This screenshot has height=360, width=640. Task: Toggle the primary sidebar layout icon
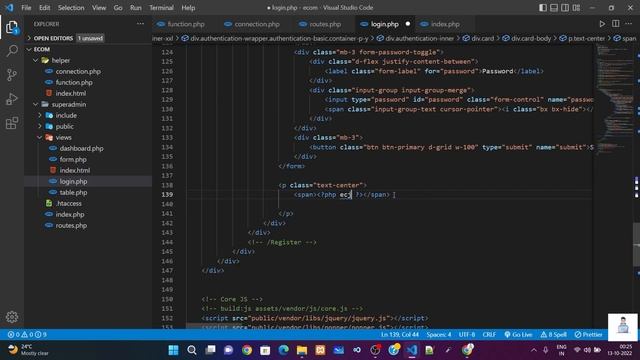pyautogui.click(x=543, y=8)
